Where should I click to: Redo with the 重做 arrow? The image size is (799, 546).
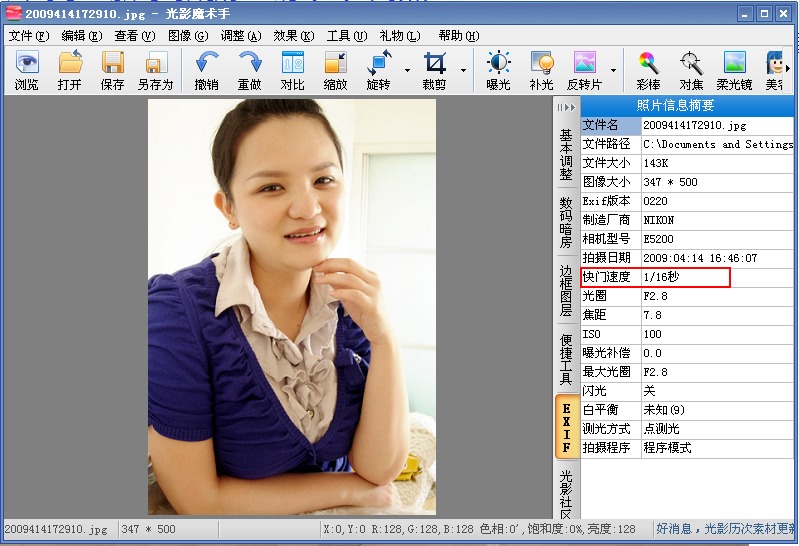point(250,70)
